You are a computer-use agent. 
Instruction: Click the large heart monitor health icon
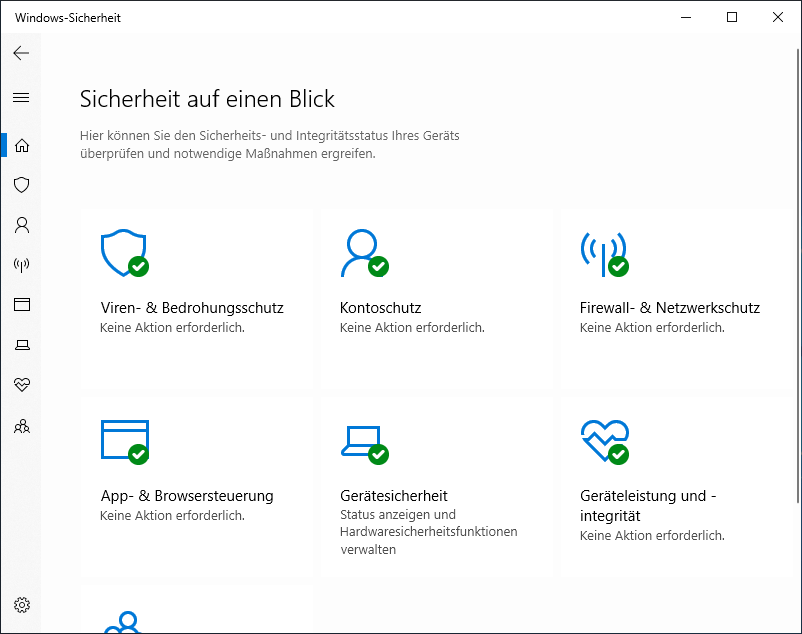[x=604, y=441]
